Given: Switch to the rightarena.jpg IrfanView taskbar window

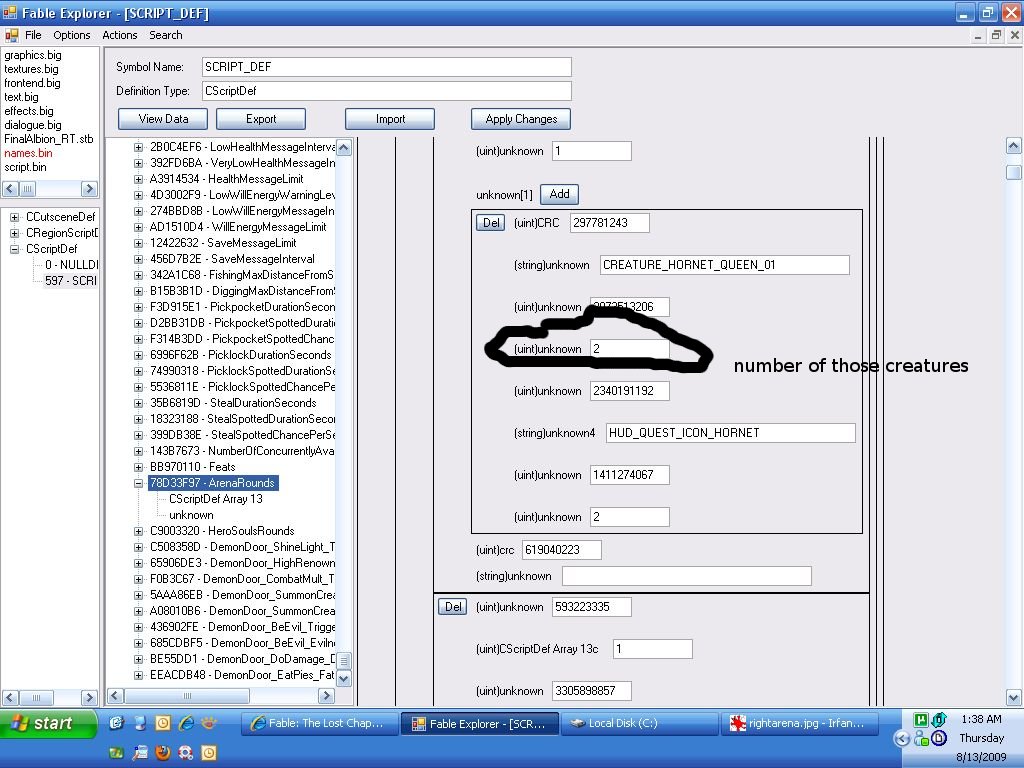Looking at the screenshot, I should coord(799,723).
